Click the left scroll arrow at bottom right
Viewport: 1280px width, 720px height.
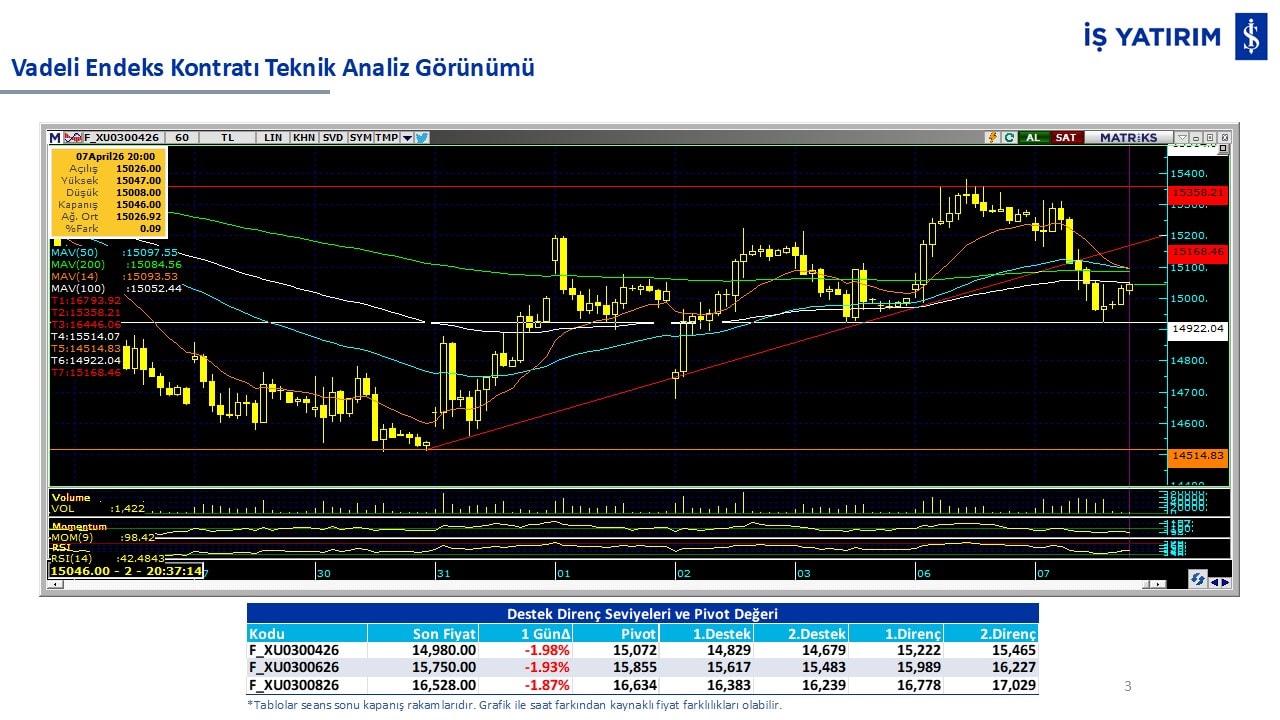(x=1214, y=581)
